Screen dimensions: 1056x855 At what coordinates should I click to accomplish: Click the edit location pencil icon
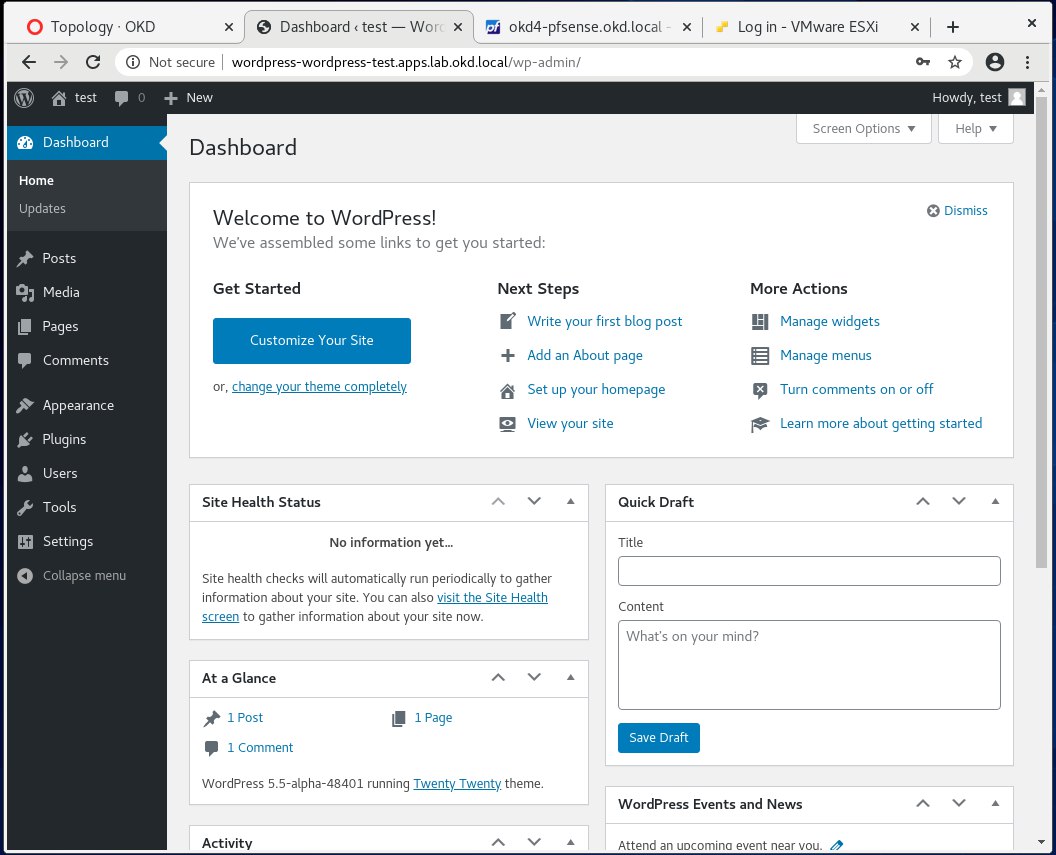coord(836,845)
